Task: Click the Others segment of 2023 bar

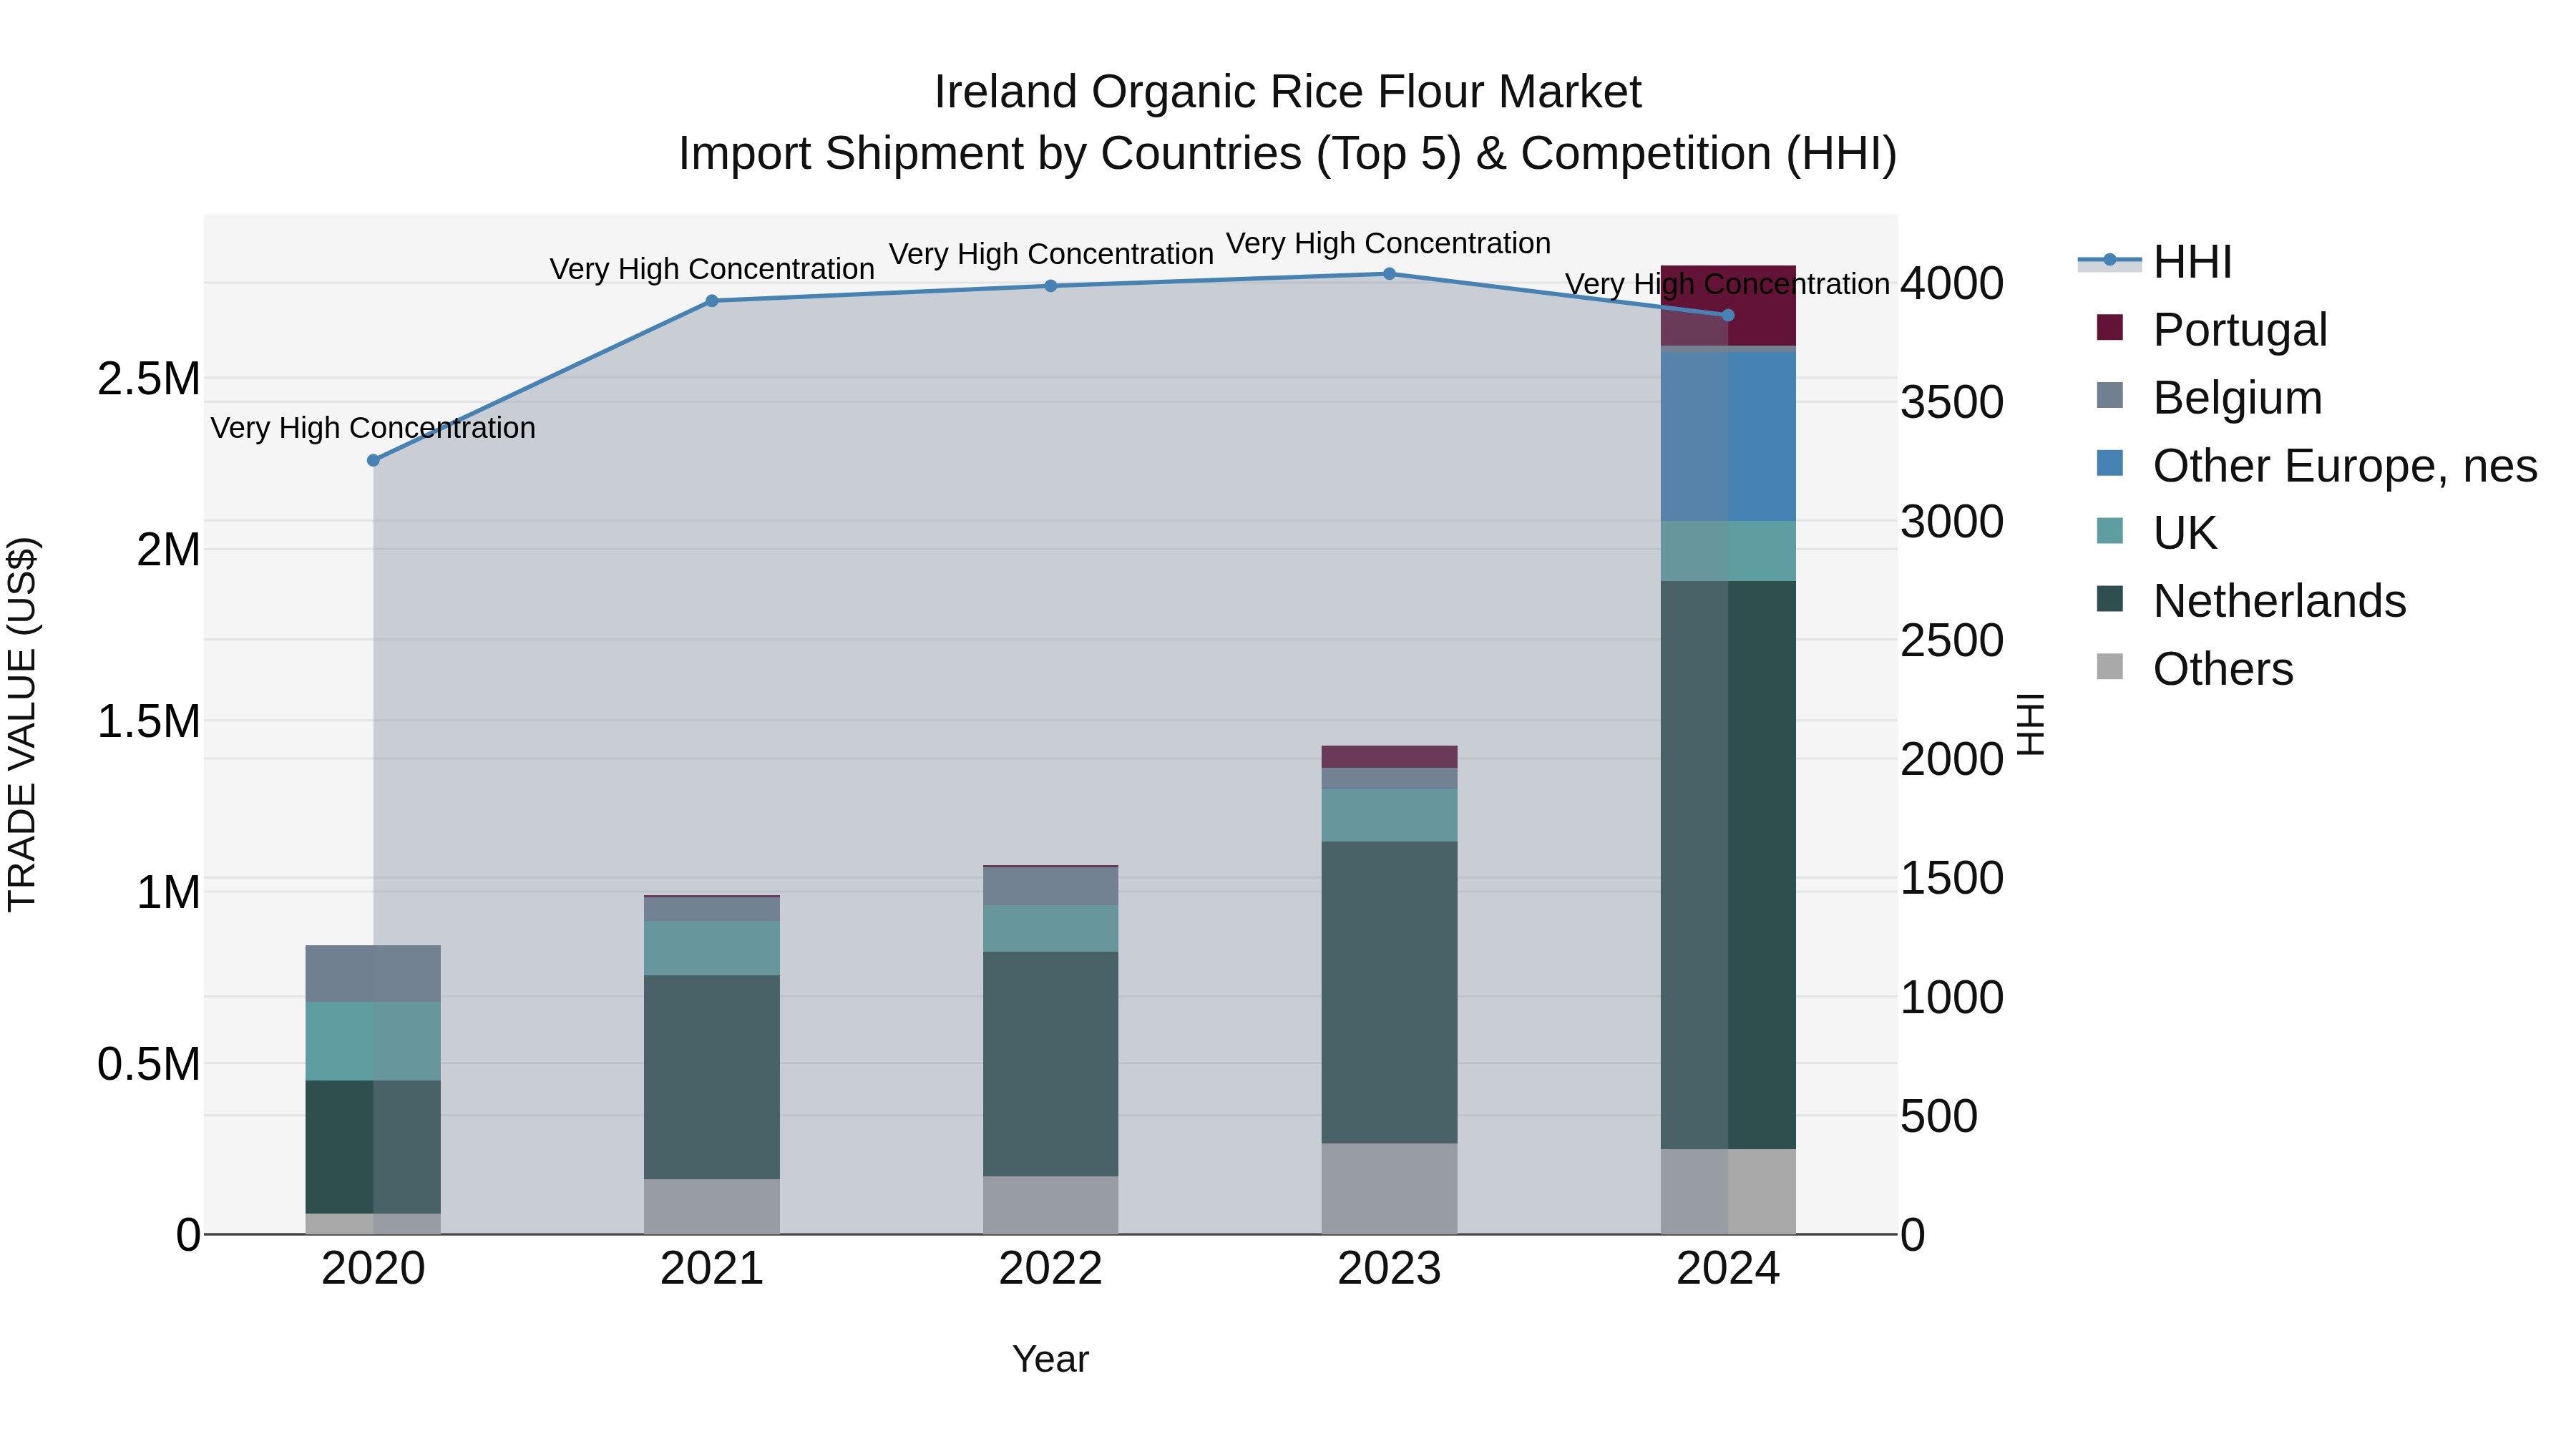Action: (x=1389, y=1189)
